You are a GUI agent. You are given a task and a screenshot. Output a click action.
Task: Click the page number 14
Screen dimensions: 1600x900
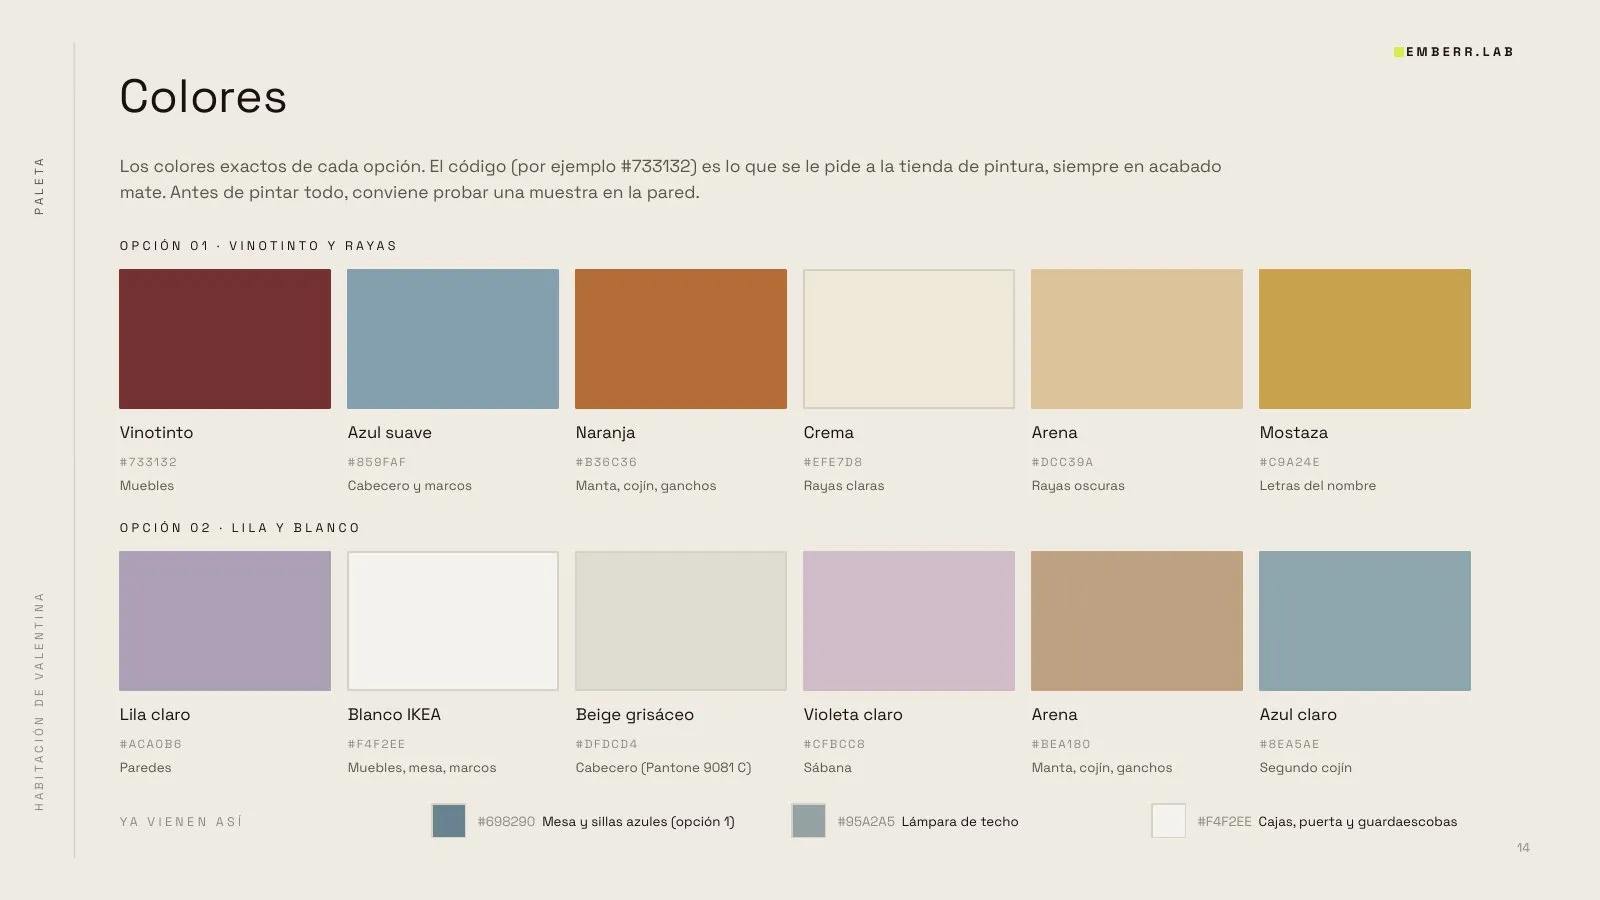coord(1523,848)
